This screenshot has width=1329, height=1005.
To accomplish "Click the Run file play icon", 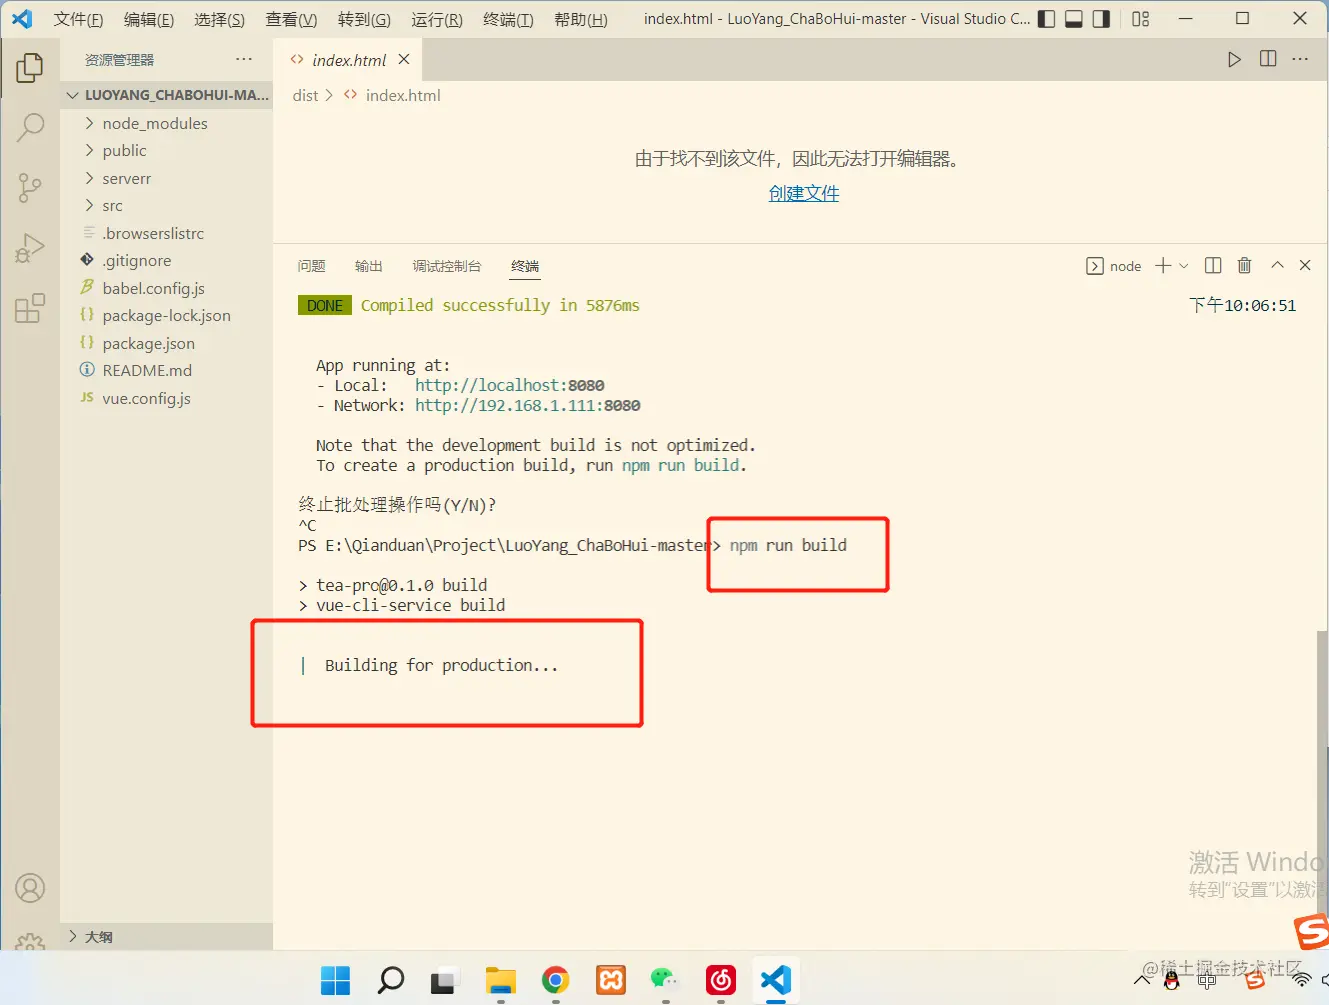I will pos(1234,60).
